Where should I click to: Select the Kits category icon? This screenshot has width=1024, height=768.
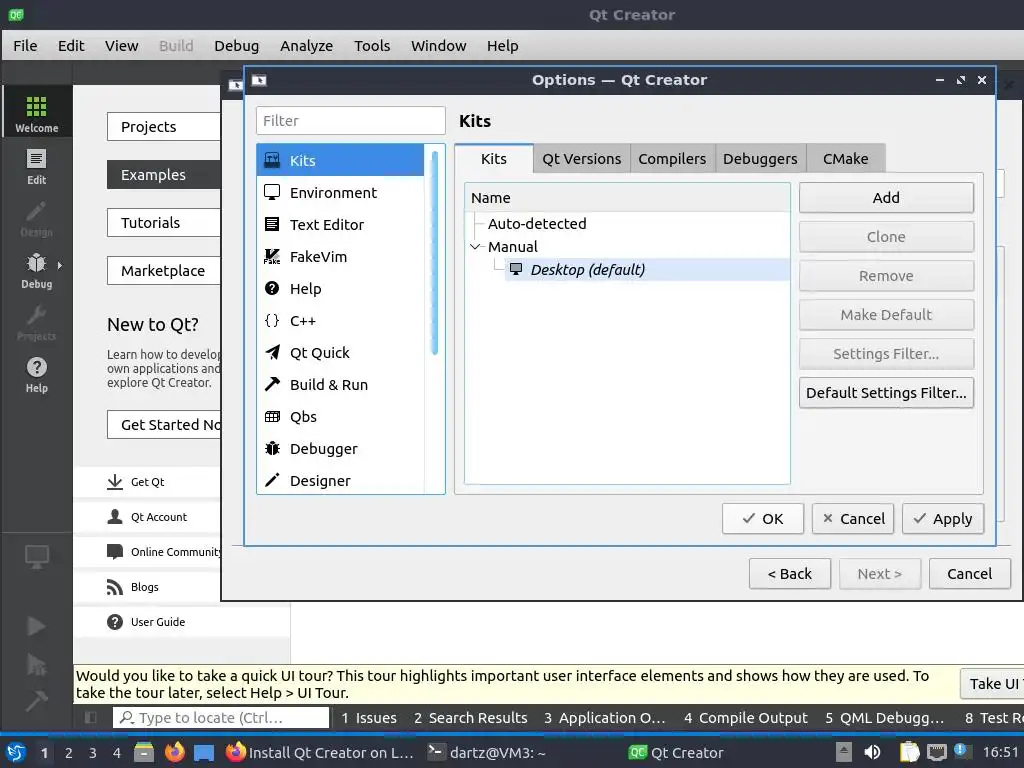click(272, 160)
